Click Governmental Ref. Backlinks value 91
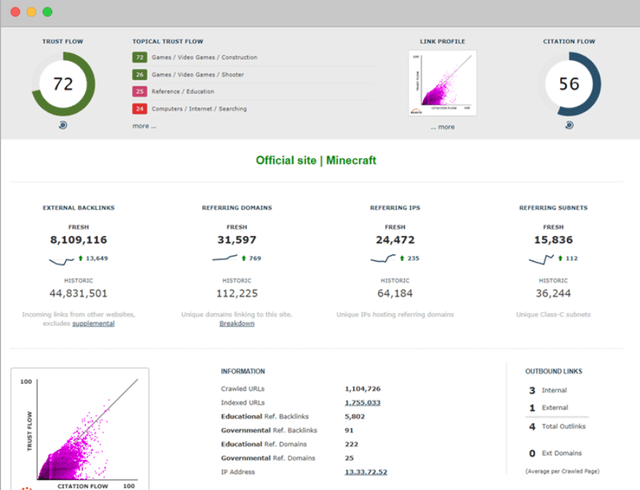Screen dimensions: 640x490 pyautogui.click(x=349, y=430)
